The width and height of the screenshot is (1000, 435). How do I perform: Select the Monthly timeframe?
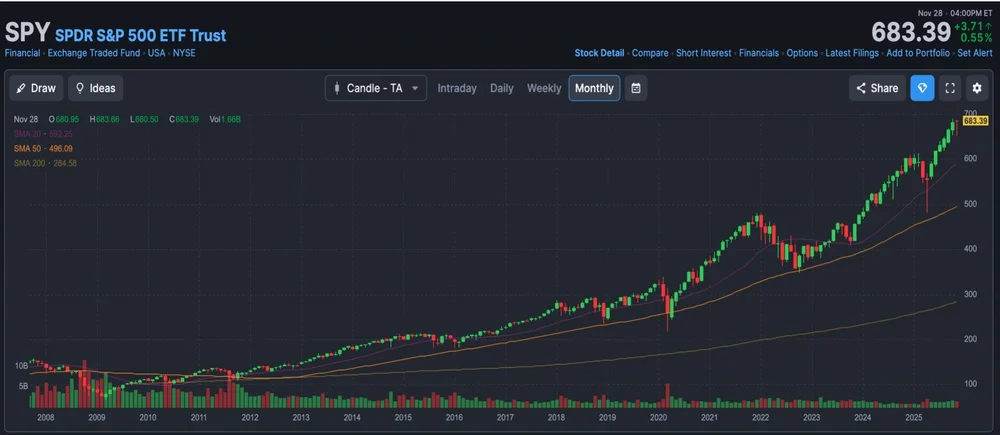coord(594,88)
